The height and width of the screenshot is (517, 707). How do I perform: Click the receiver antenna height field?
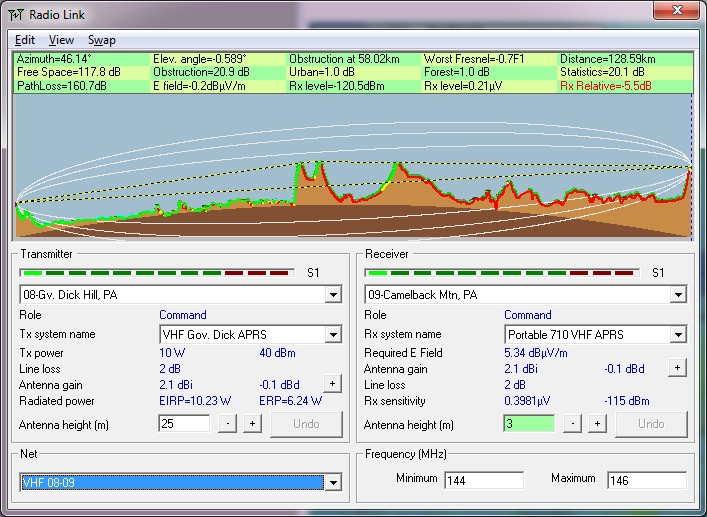529,424
